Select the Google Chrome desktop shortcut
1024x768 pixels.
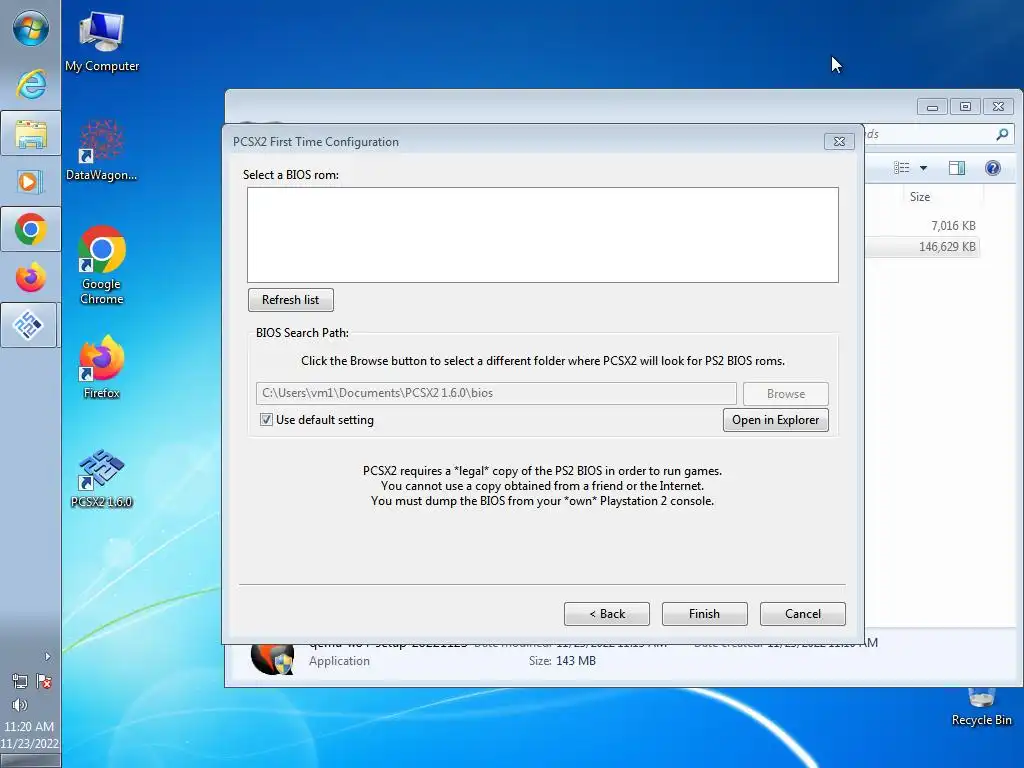click(102, 264)
